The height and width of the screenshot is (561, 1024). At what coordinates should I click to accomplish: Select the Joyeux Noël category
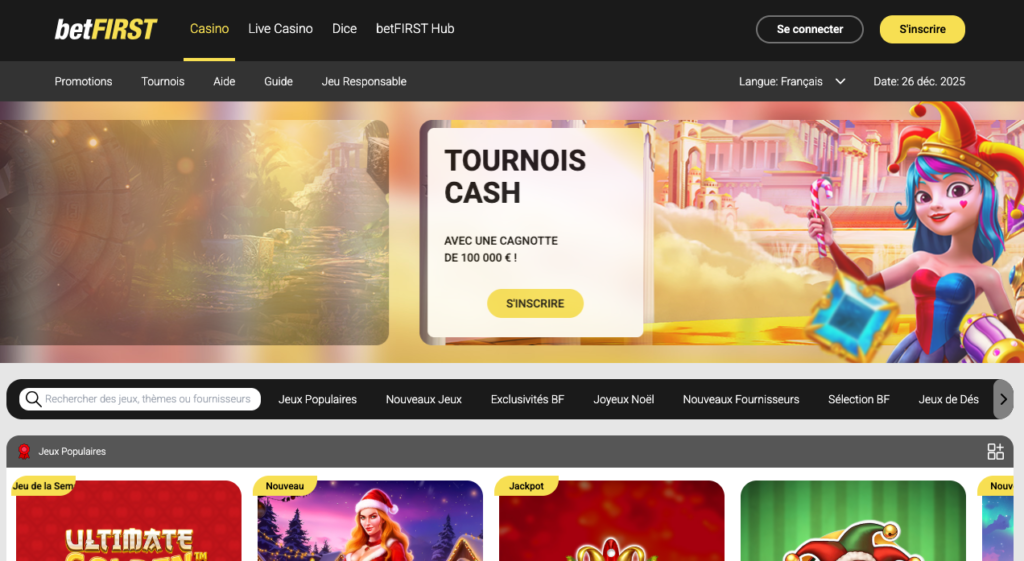[x=623, y=399]
